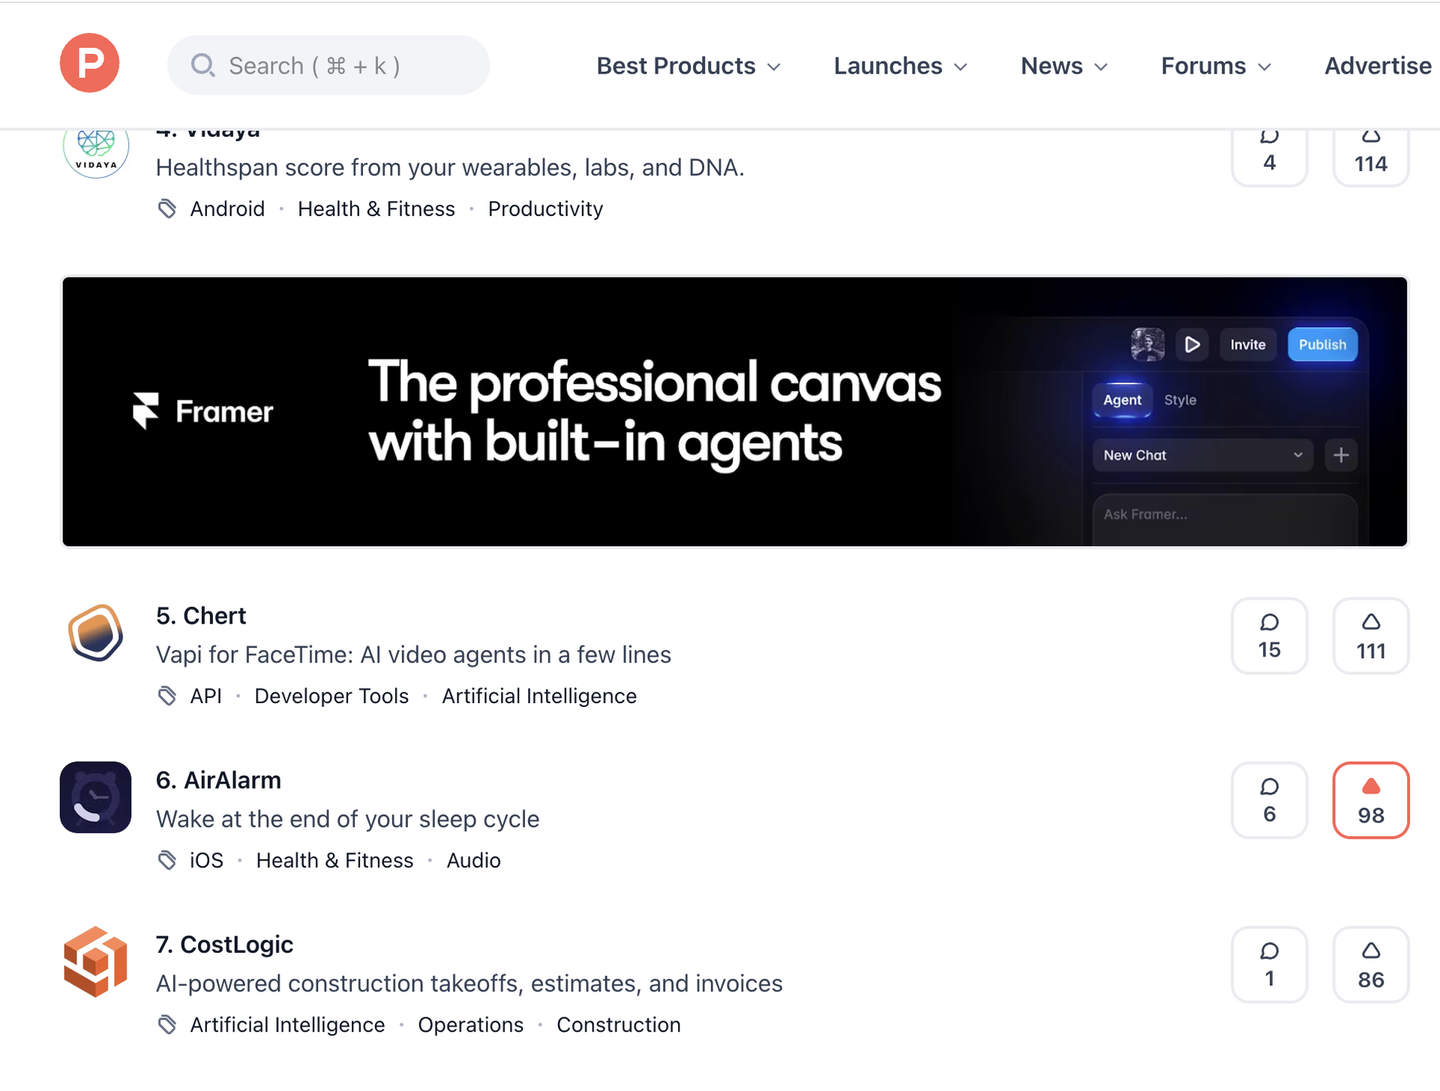Open the Product Hunt home logo
This screenshot has height=1091, width=1440.
click(90, 63)
